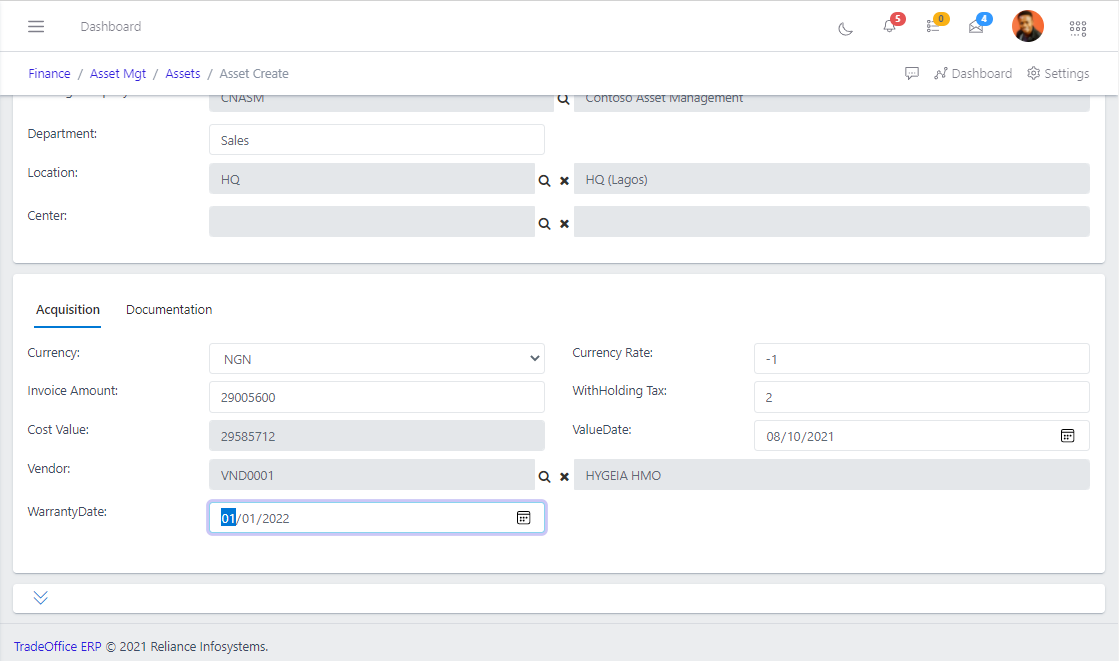Expand the collapsed section via double chevron
The image size is (1119, 661).
point(40,597)
